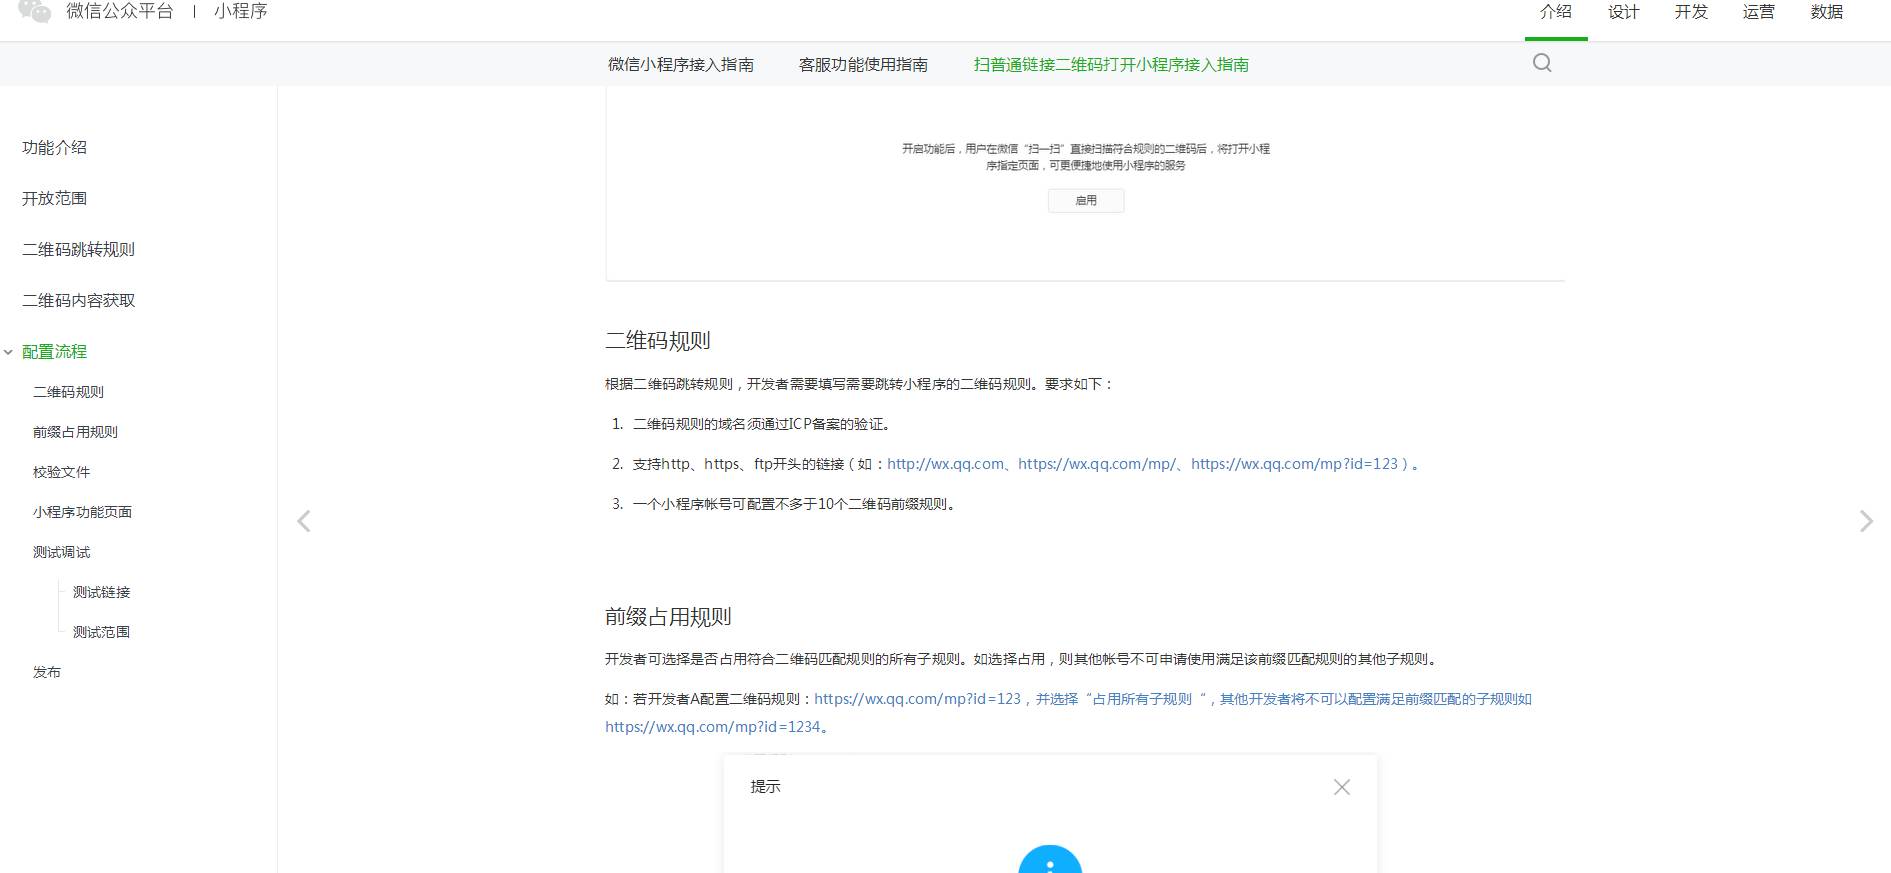Open link http://wx.qq.com
Viewport: 1891px width, 873px height.
(x=945, y=464)
